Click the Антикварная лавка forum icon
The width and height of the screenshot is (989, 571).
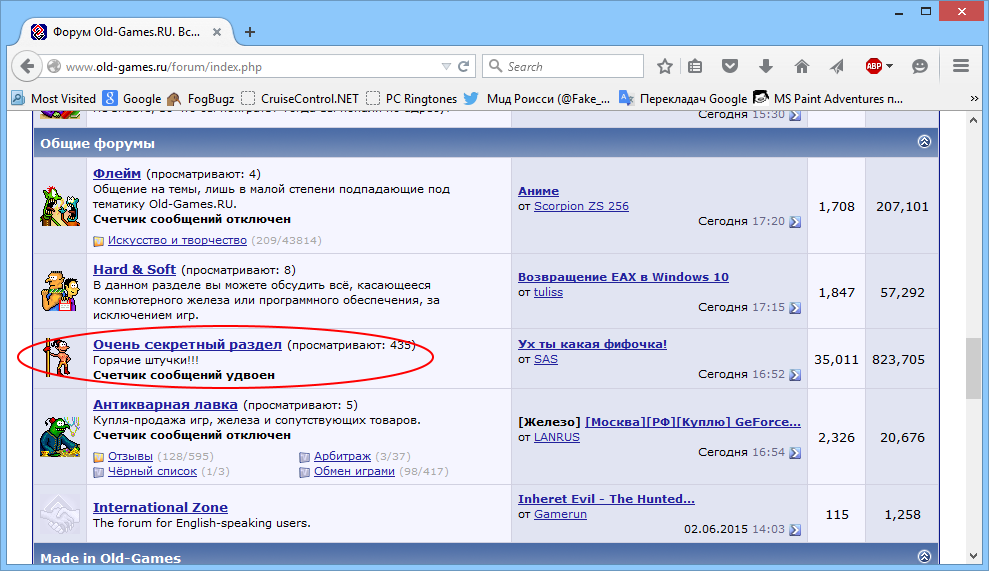pos(60,437)
